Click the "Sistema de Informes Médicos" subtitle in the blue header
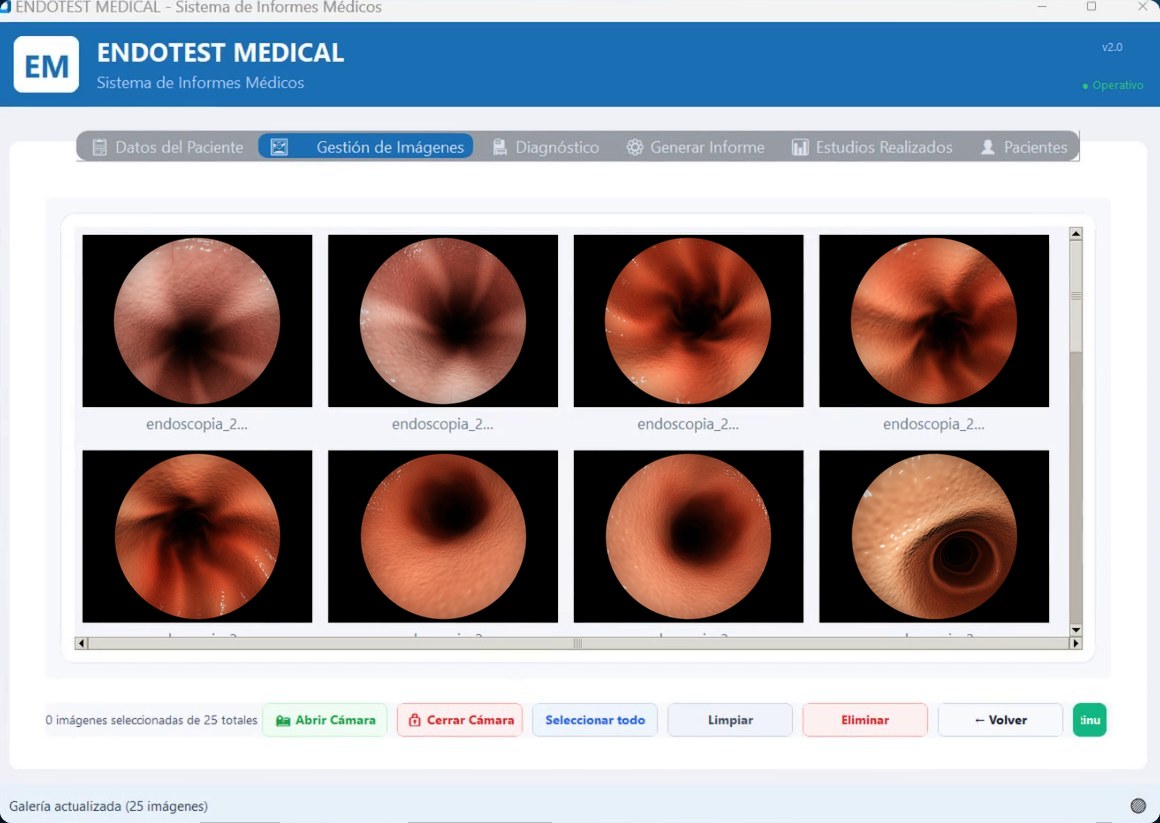This screenshot has width=1160, height=823. click(200, 83)
